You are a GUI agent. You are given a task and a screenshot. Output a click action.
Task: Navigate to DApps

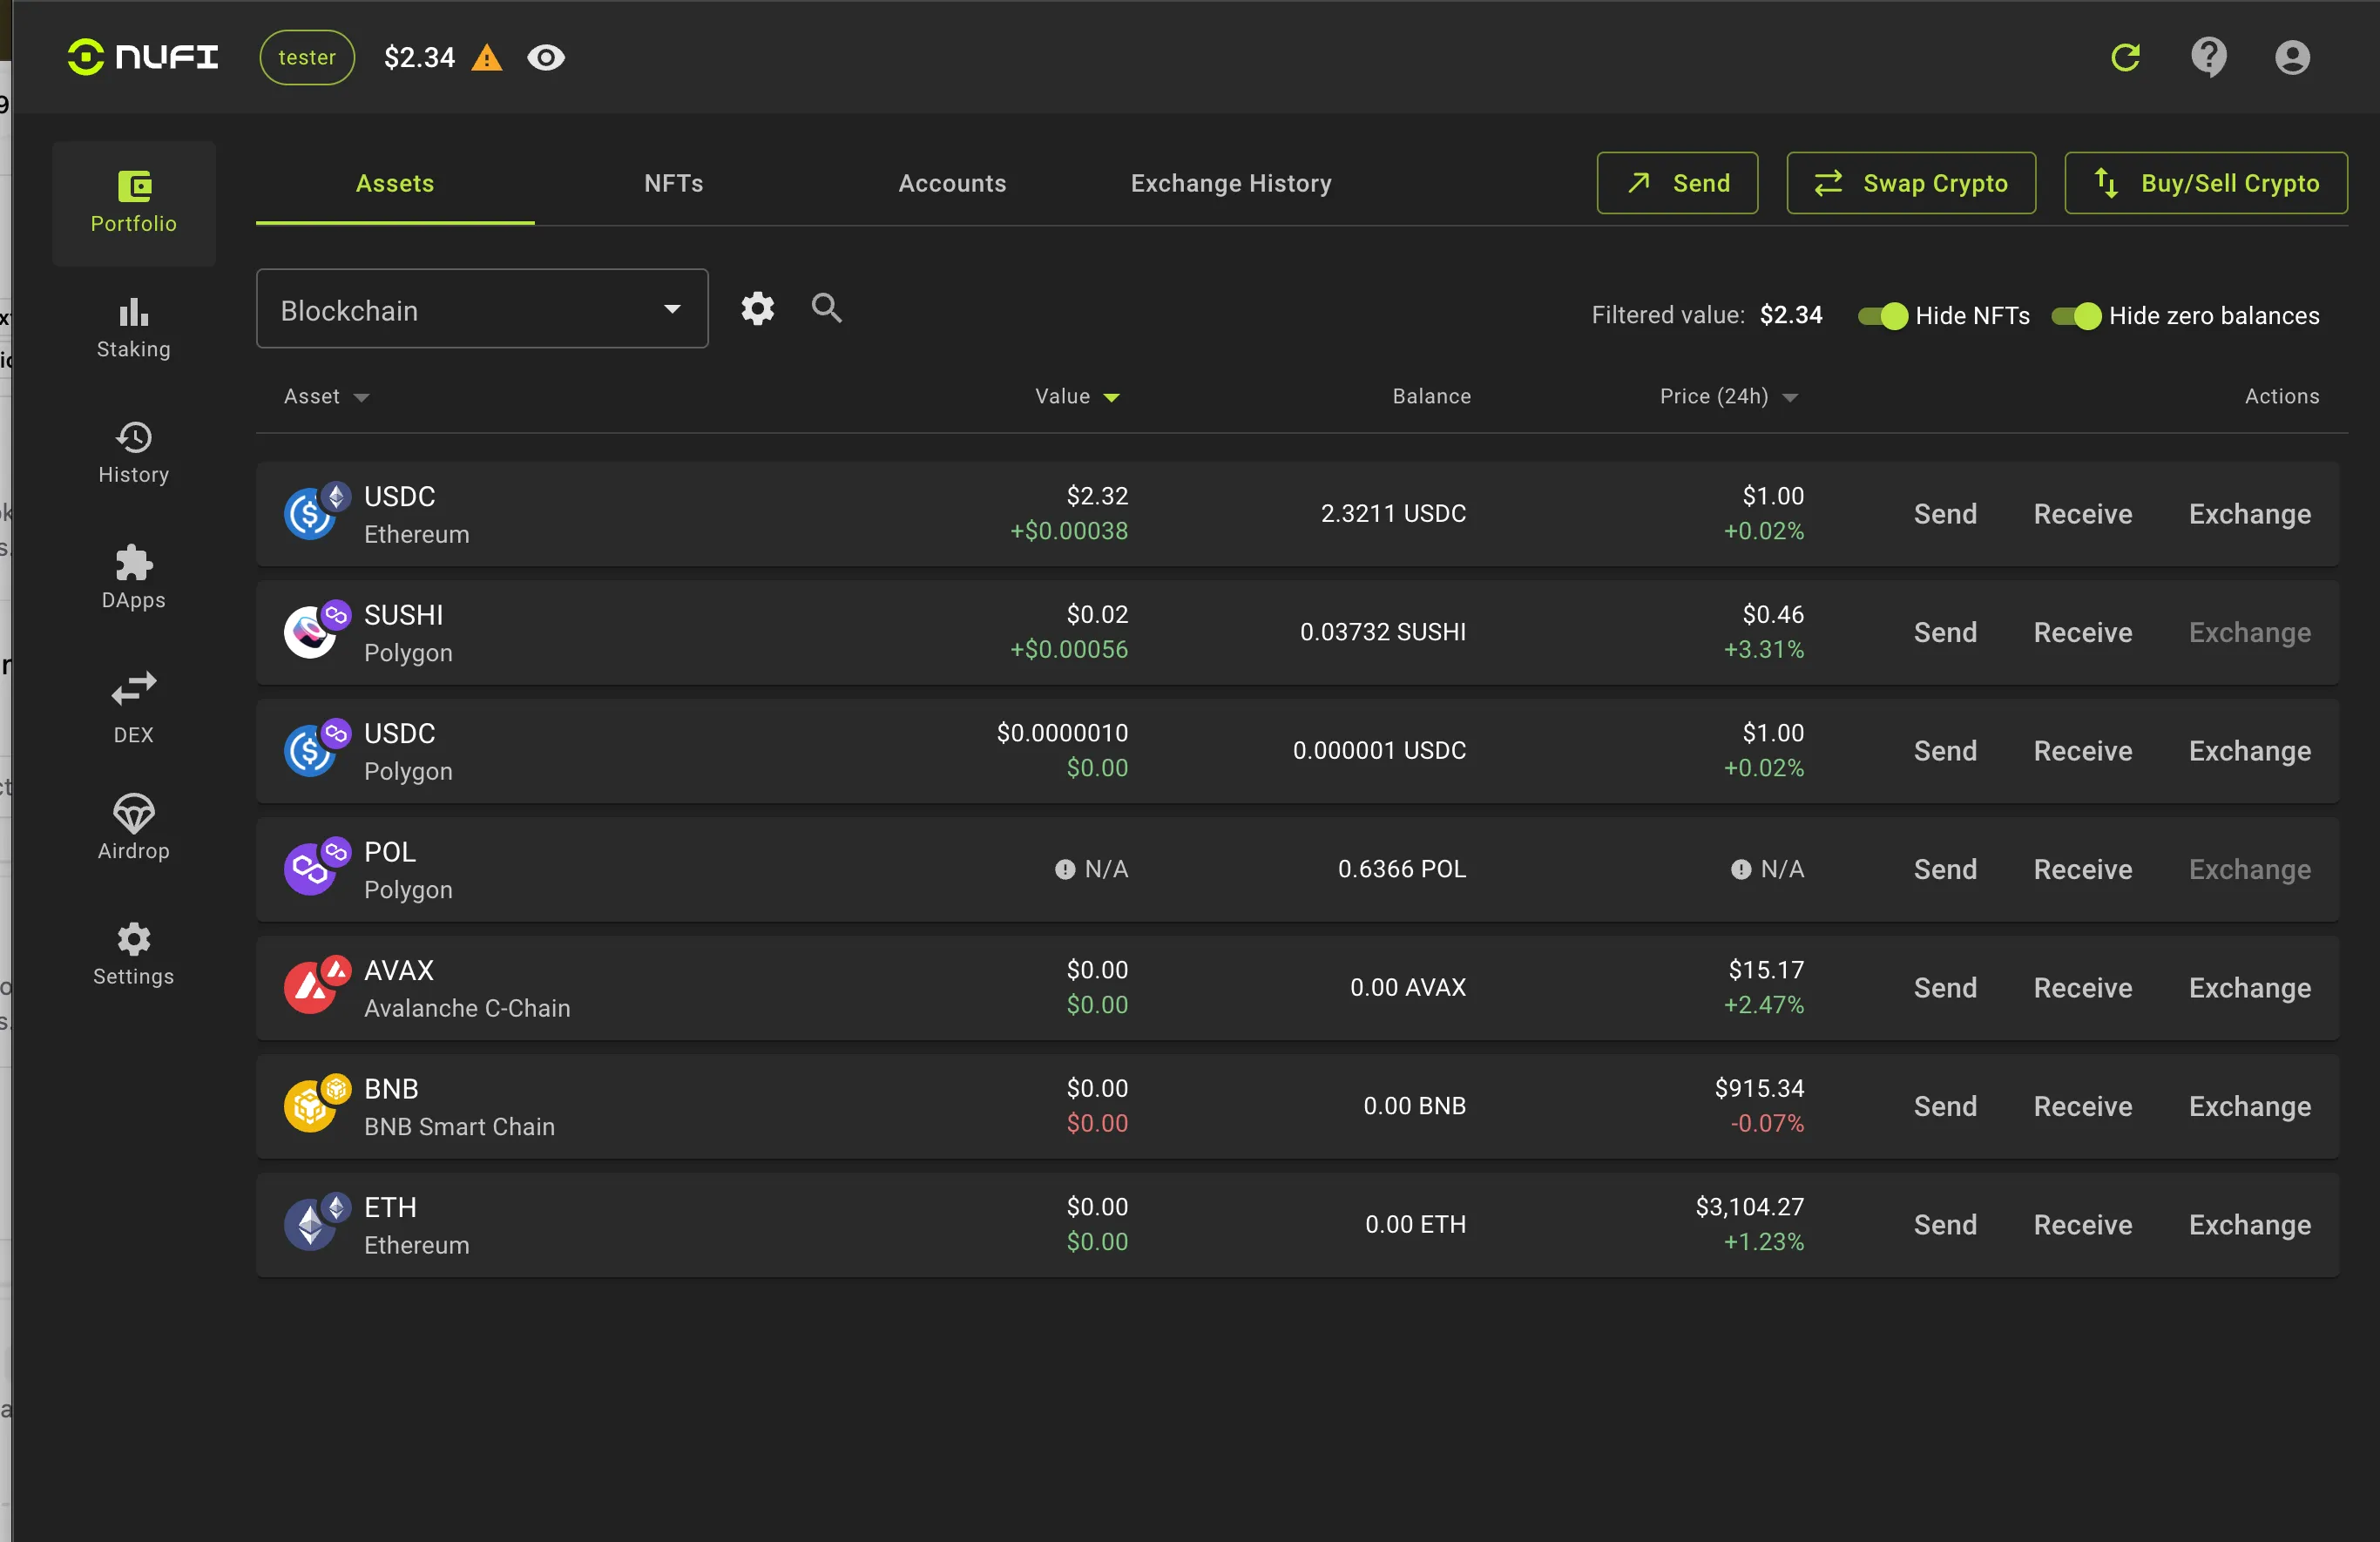tap(133, 578)
